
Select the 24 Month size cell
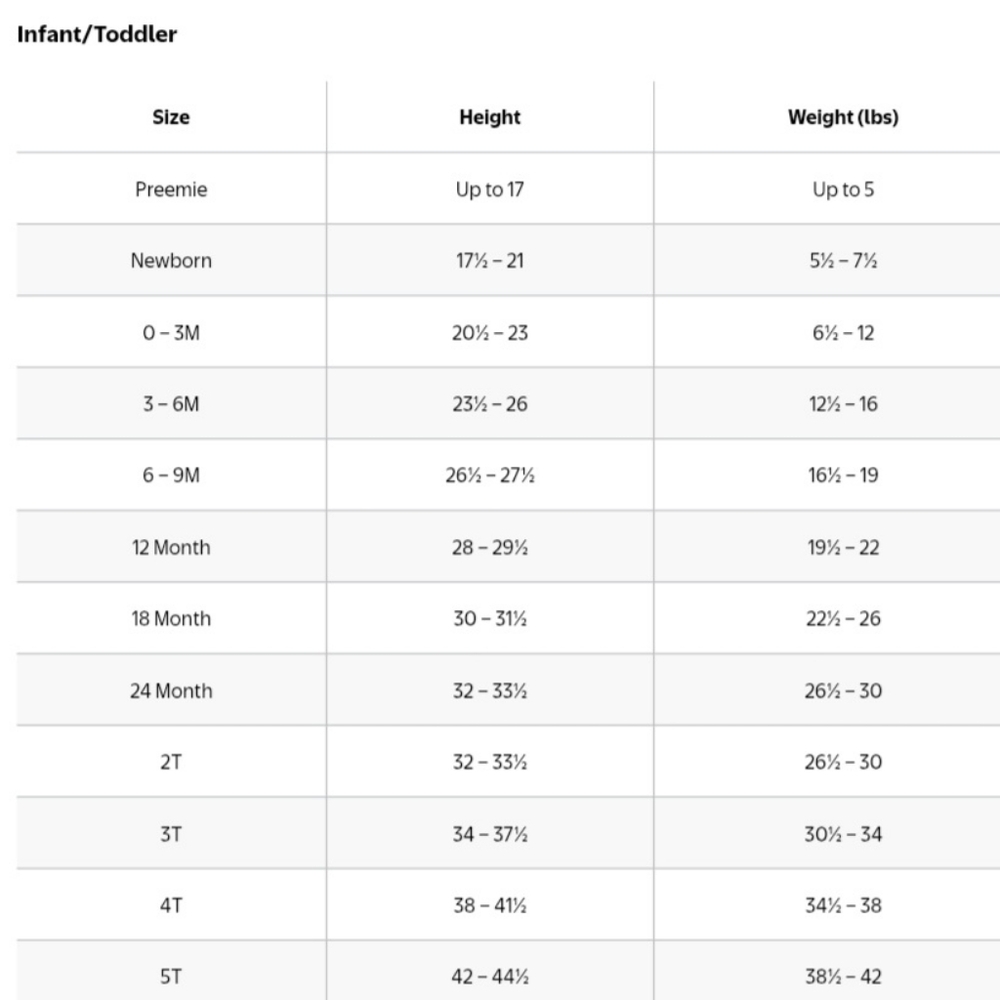[x=171, y=691]
